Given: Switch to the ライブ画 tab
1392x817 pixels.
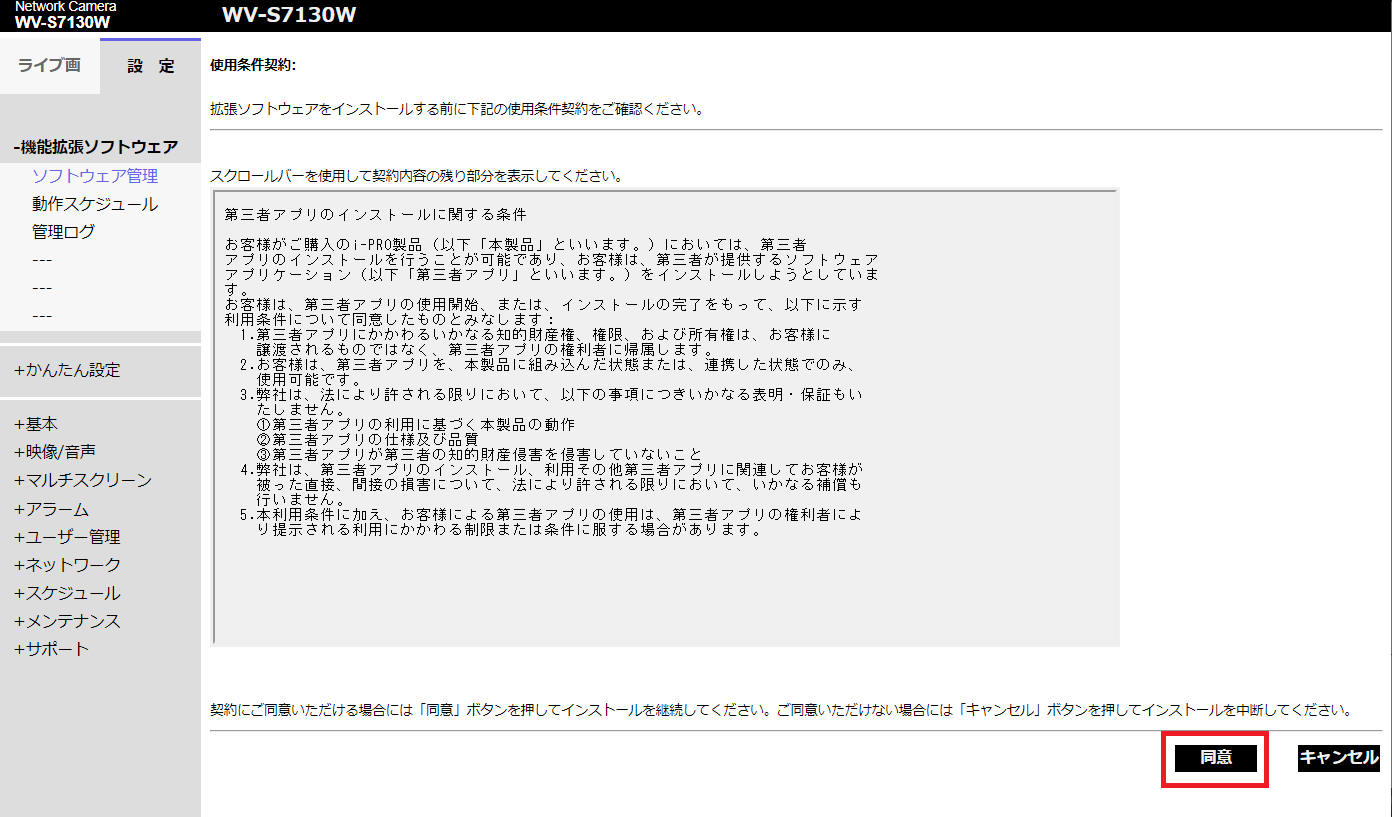Looking at the screenshot, I should (49, 66).
